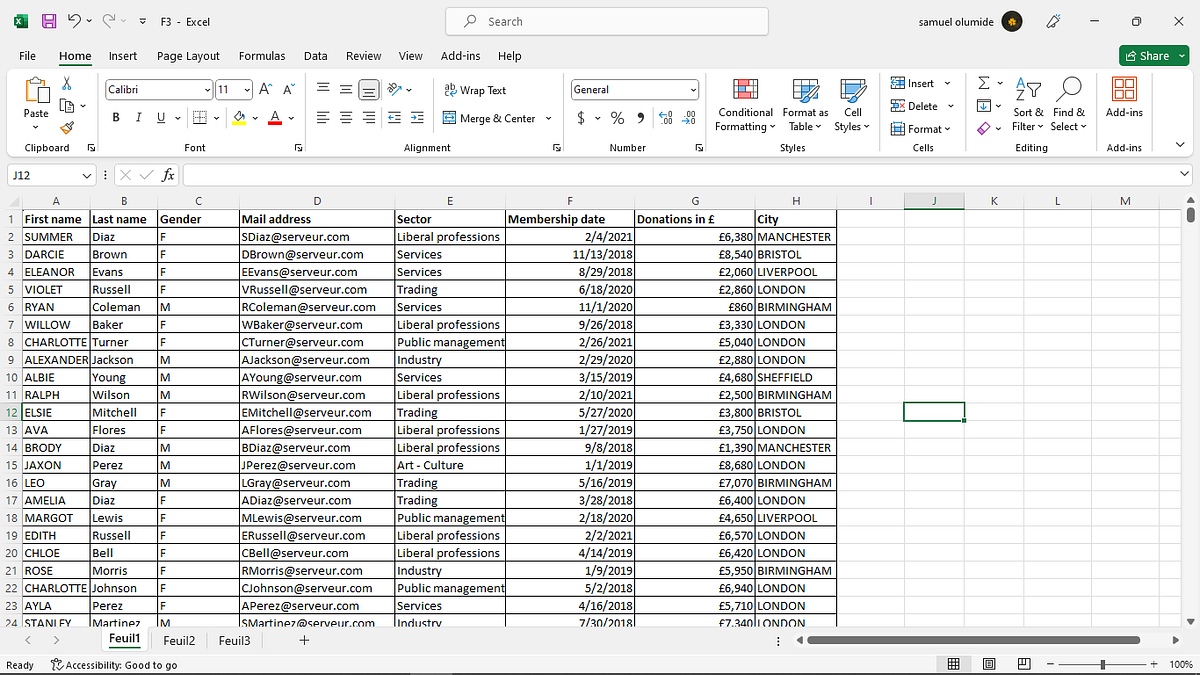Click the Cut scissors icon
Screen dimensions: 1200x675
67,83
